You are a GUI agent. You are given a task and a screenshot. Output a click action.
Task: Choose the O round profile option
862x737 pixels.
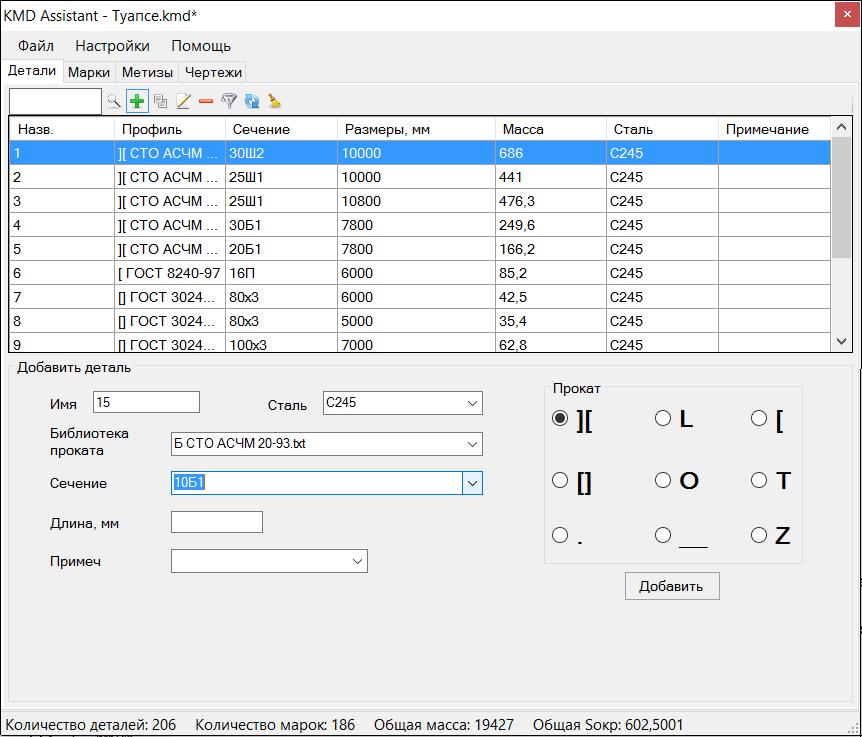coord(663,481)
